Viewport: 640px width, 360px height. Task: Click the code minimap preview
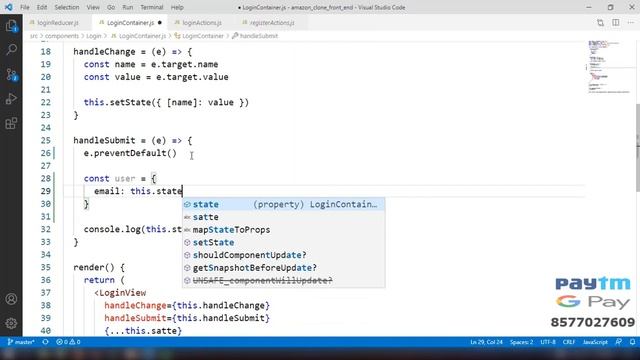(x=609, y=67)
